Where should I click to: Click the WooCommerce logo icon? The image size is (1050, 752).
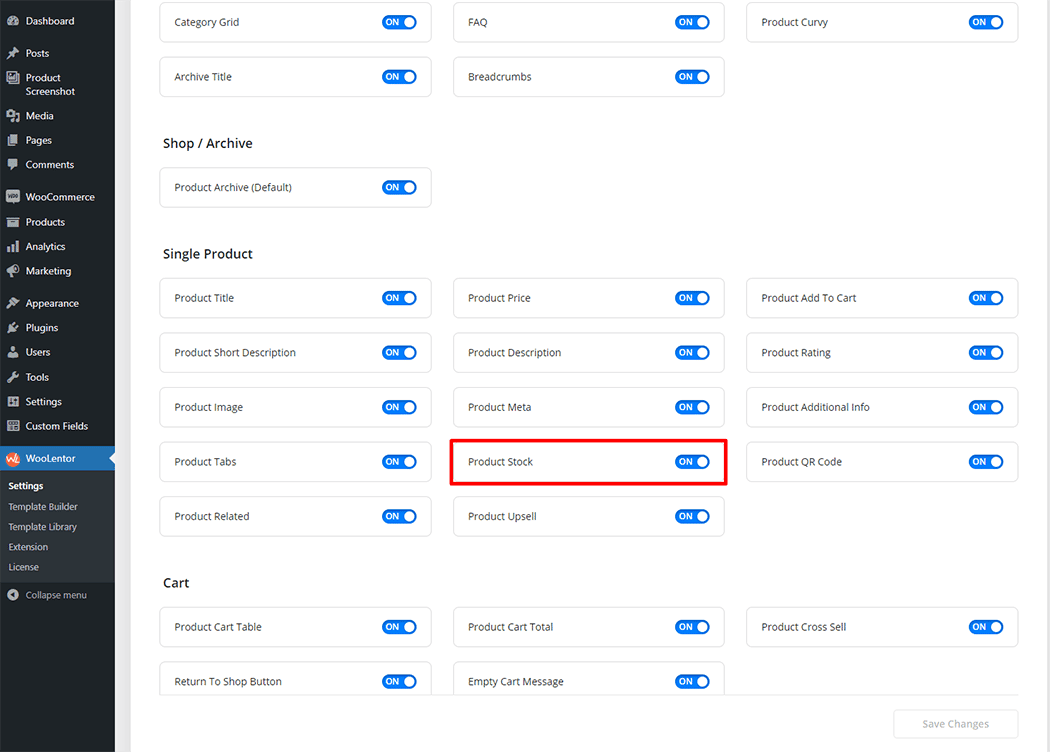12,197
